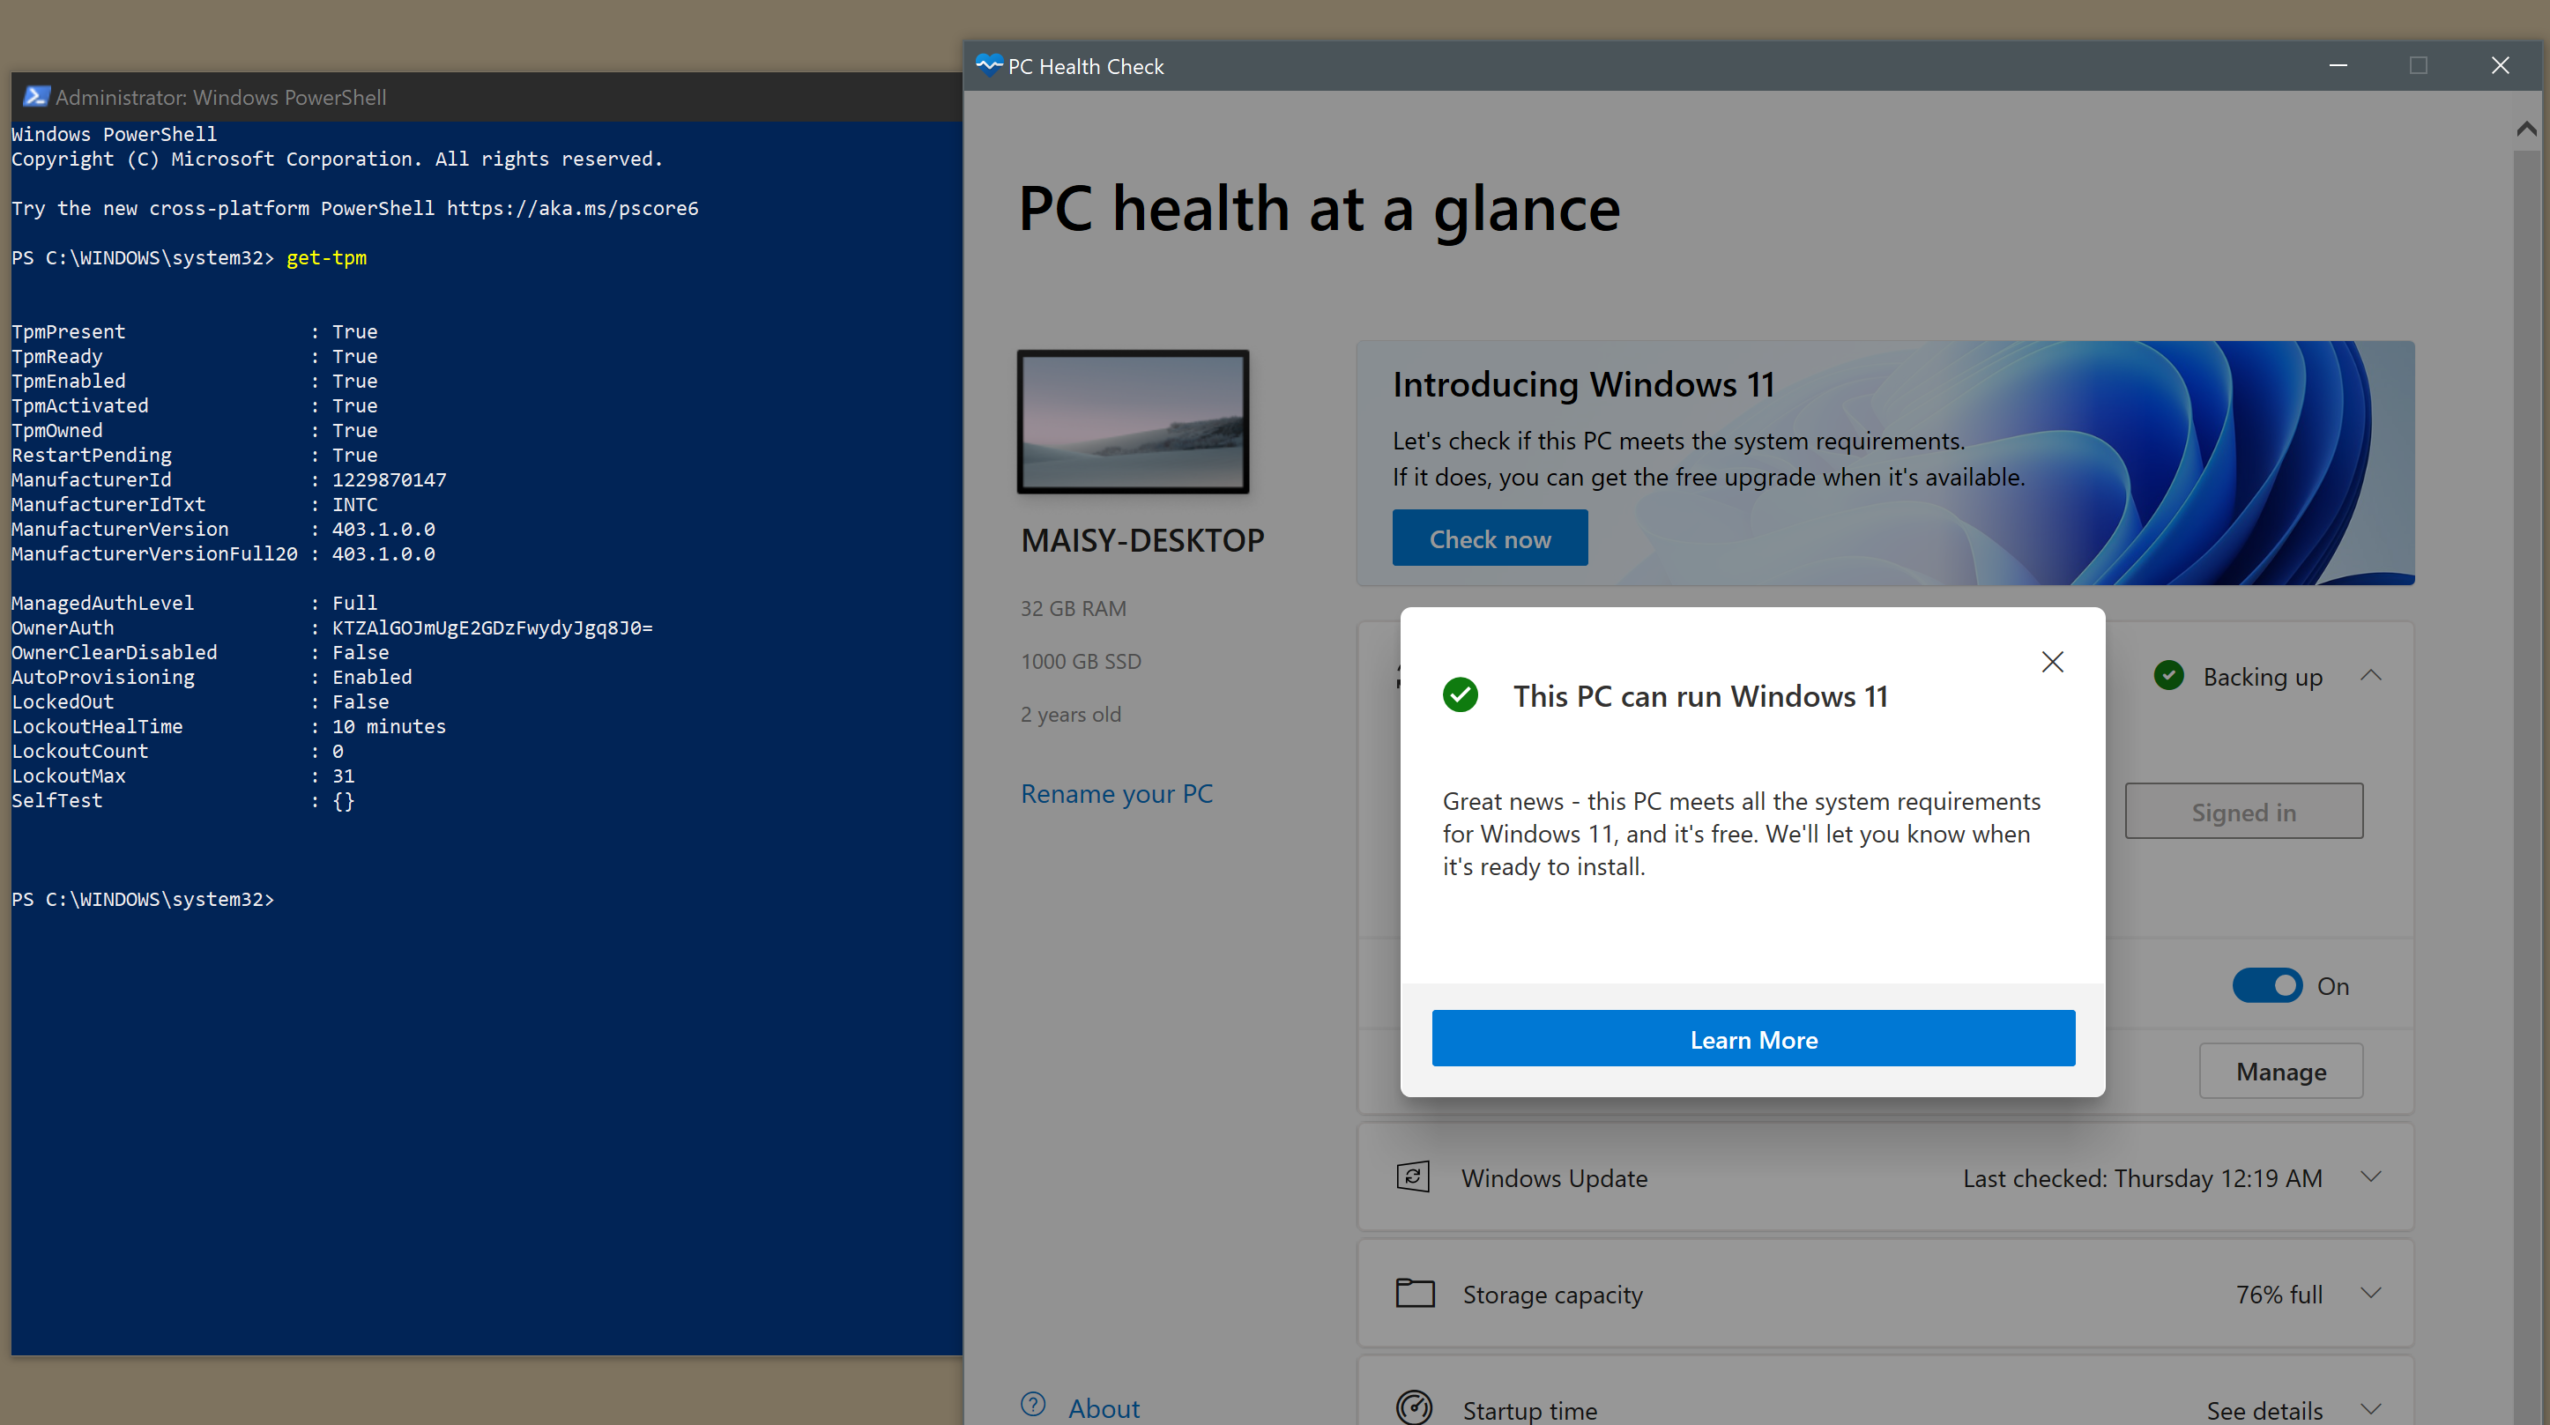Viewport: 2550px width, 1425px height.
Task: Collapse the Backing up section chevron
Action: tap(2371, 676)
